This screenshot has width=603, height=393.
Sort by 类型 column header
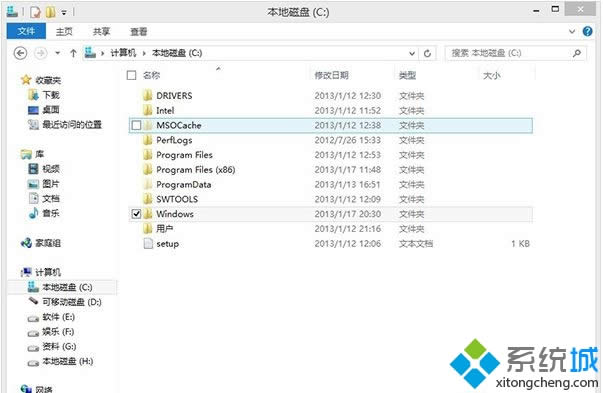click(x=407, y=75)
